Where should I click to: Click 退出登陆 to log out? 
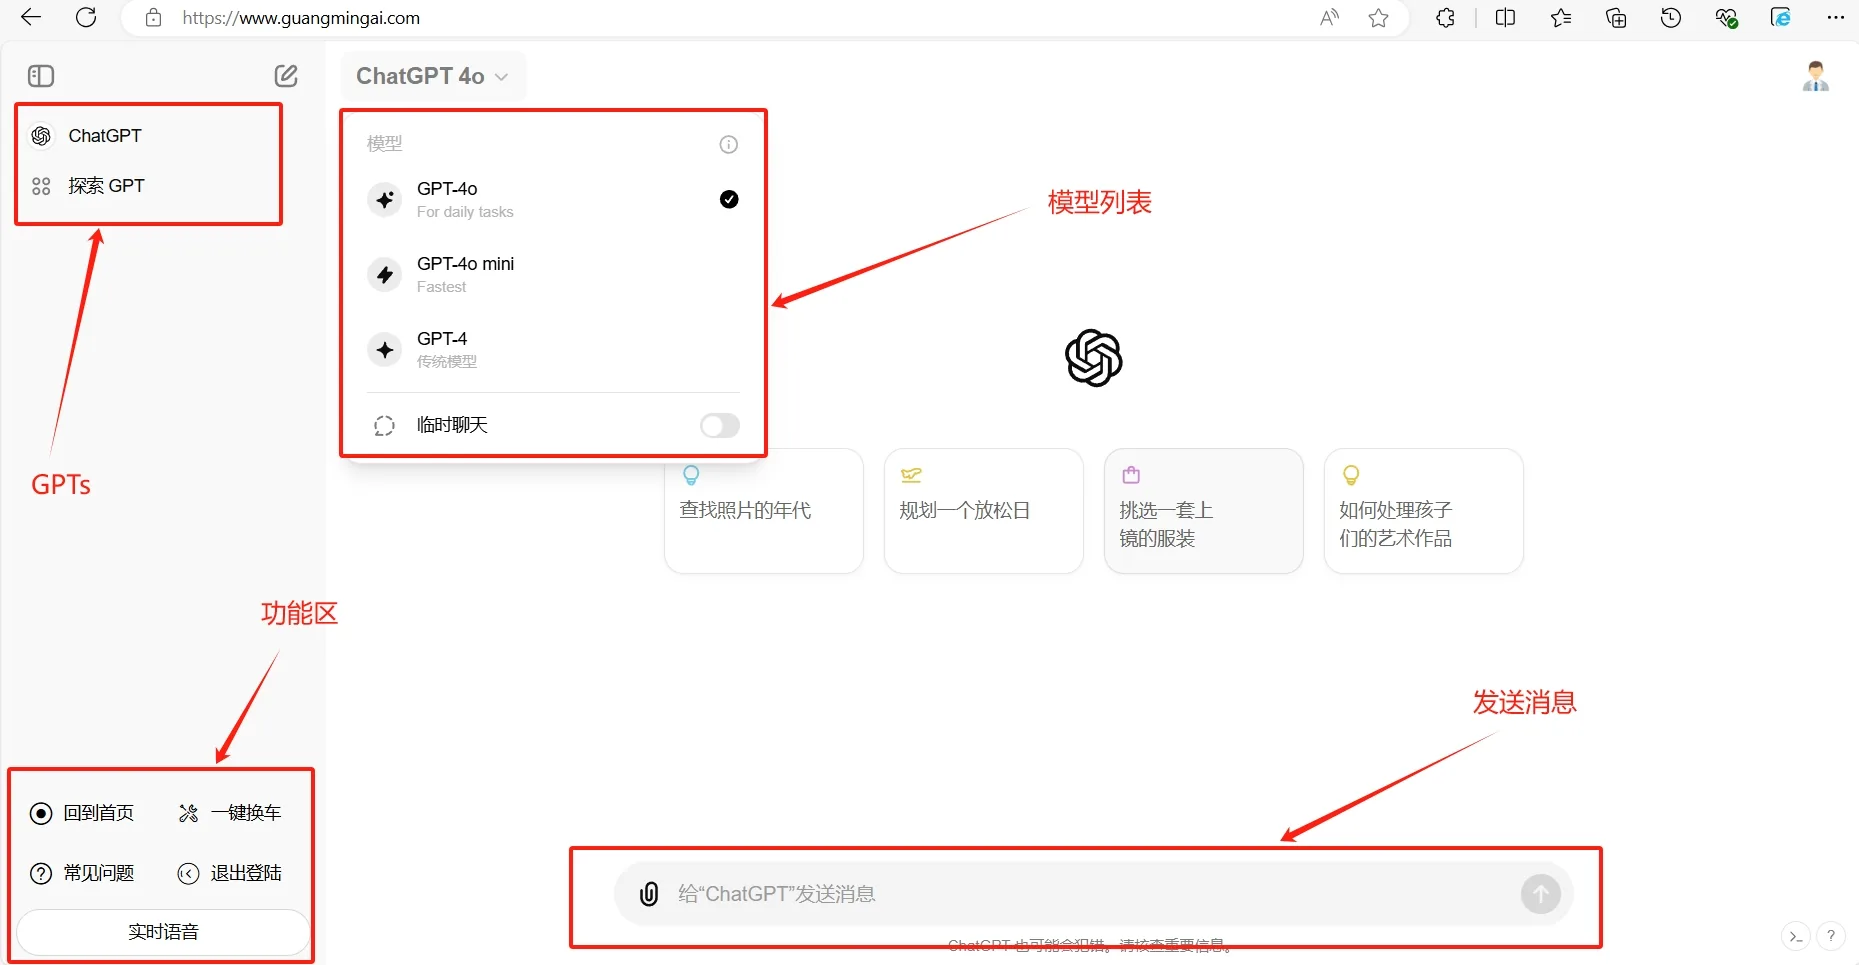pos(230,873)
